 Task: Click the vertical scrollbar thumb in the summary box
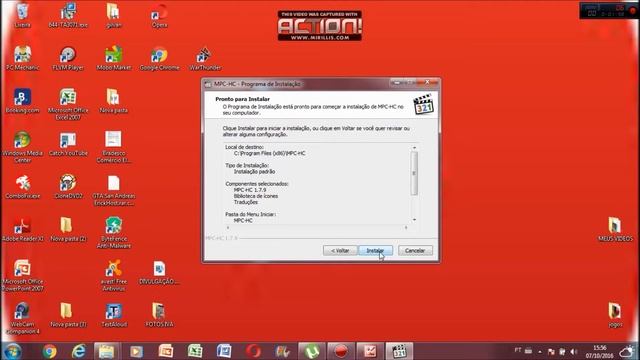pos(414,173)
